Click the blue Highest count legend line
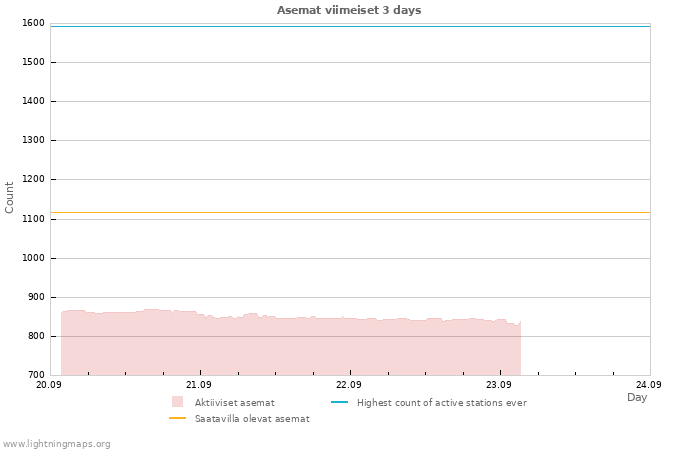Viewport: 700px width, 450px height. [x=339, y=402]
